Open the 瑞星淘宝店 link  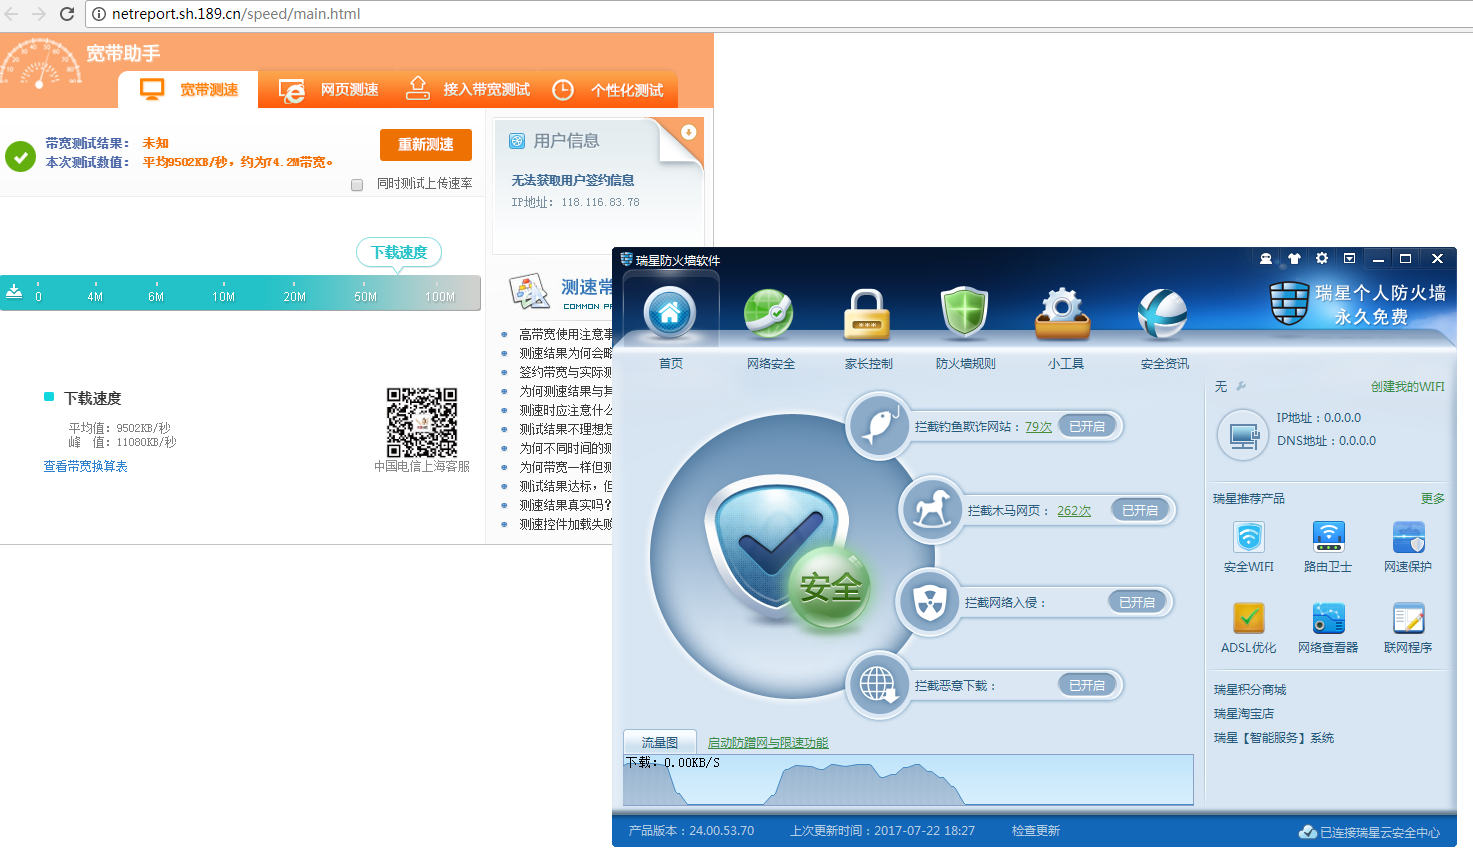pos(1244,713)
